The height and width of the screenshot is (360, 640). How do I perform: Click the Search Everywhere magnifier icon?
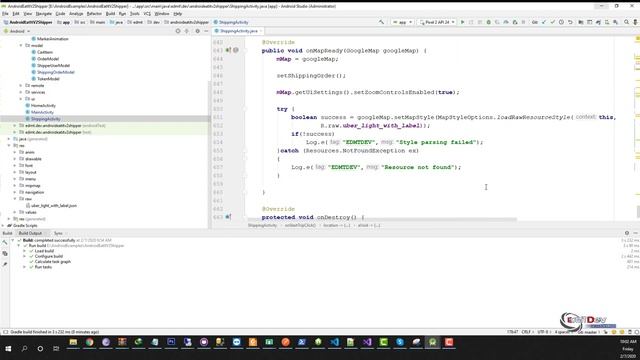pos(626,22)
